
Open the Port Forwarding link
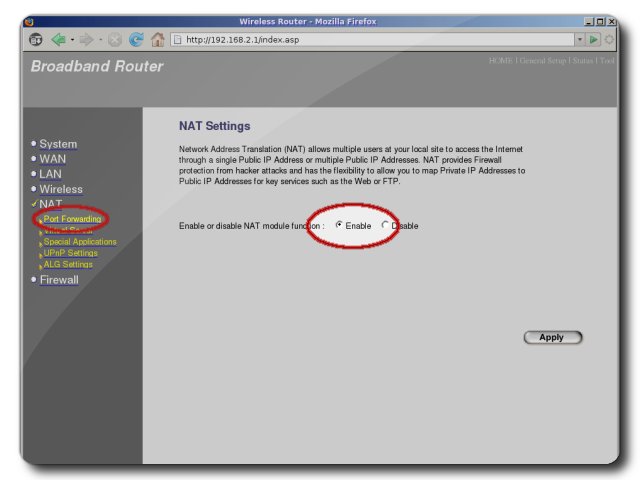72,219
